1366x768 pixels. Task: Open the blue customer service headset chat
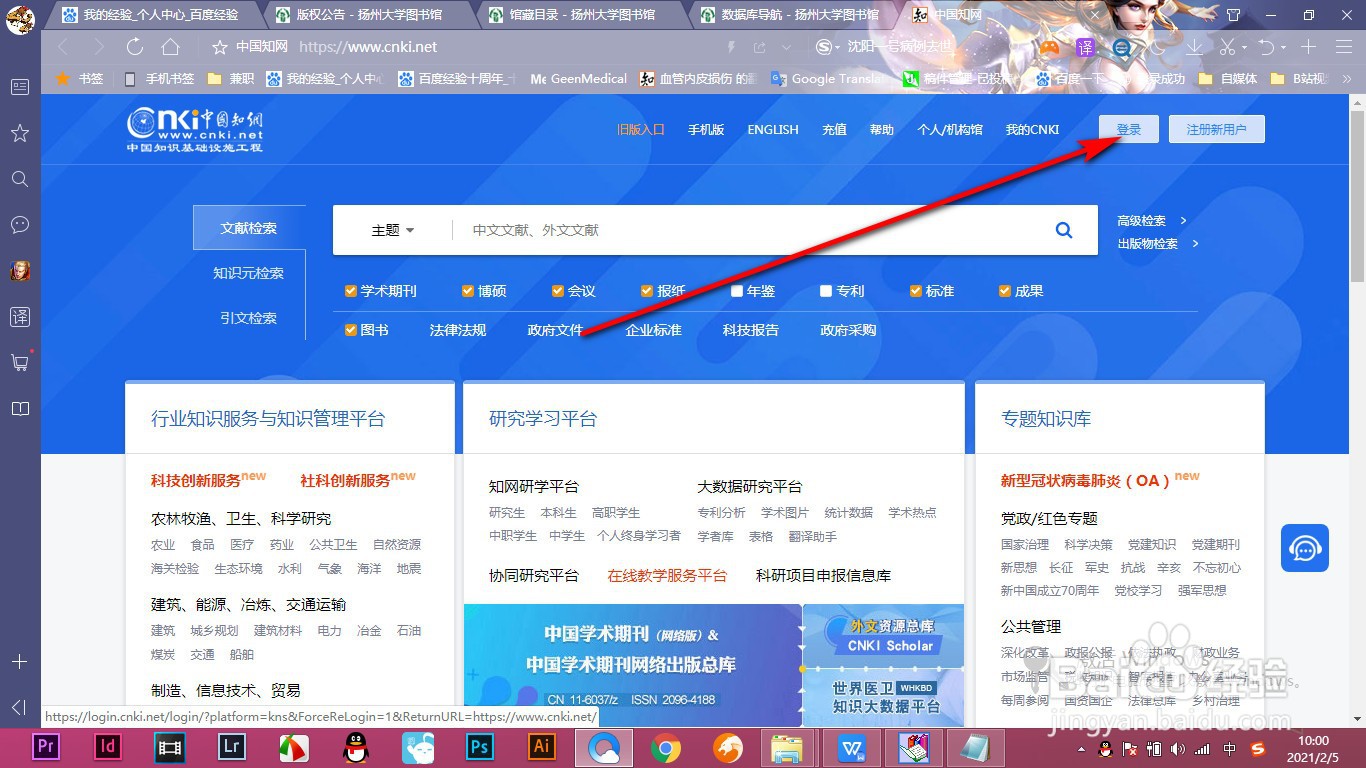tap(1305, 548)
